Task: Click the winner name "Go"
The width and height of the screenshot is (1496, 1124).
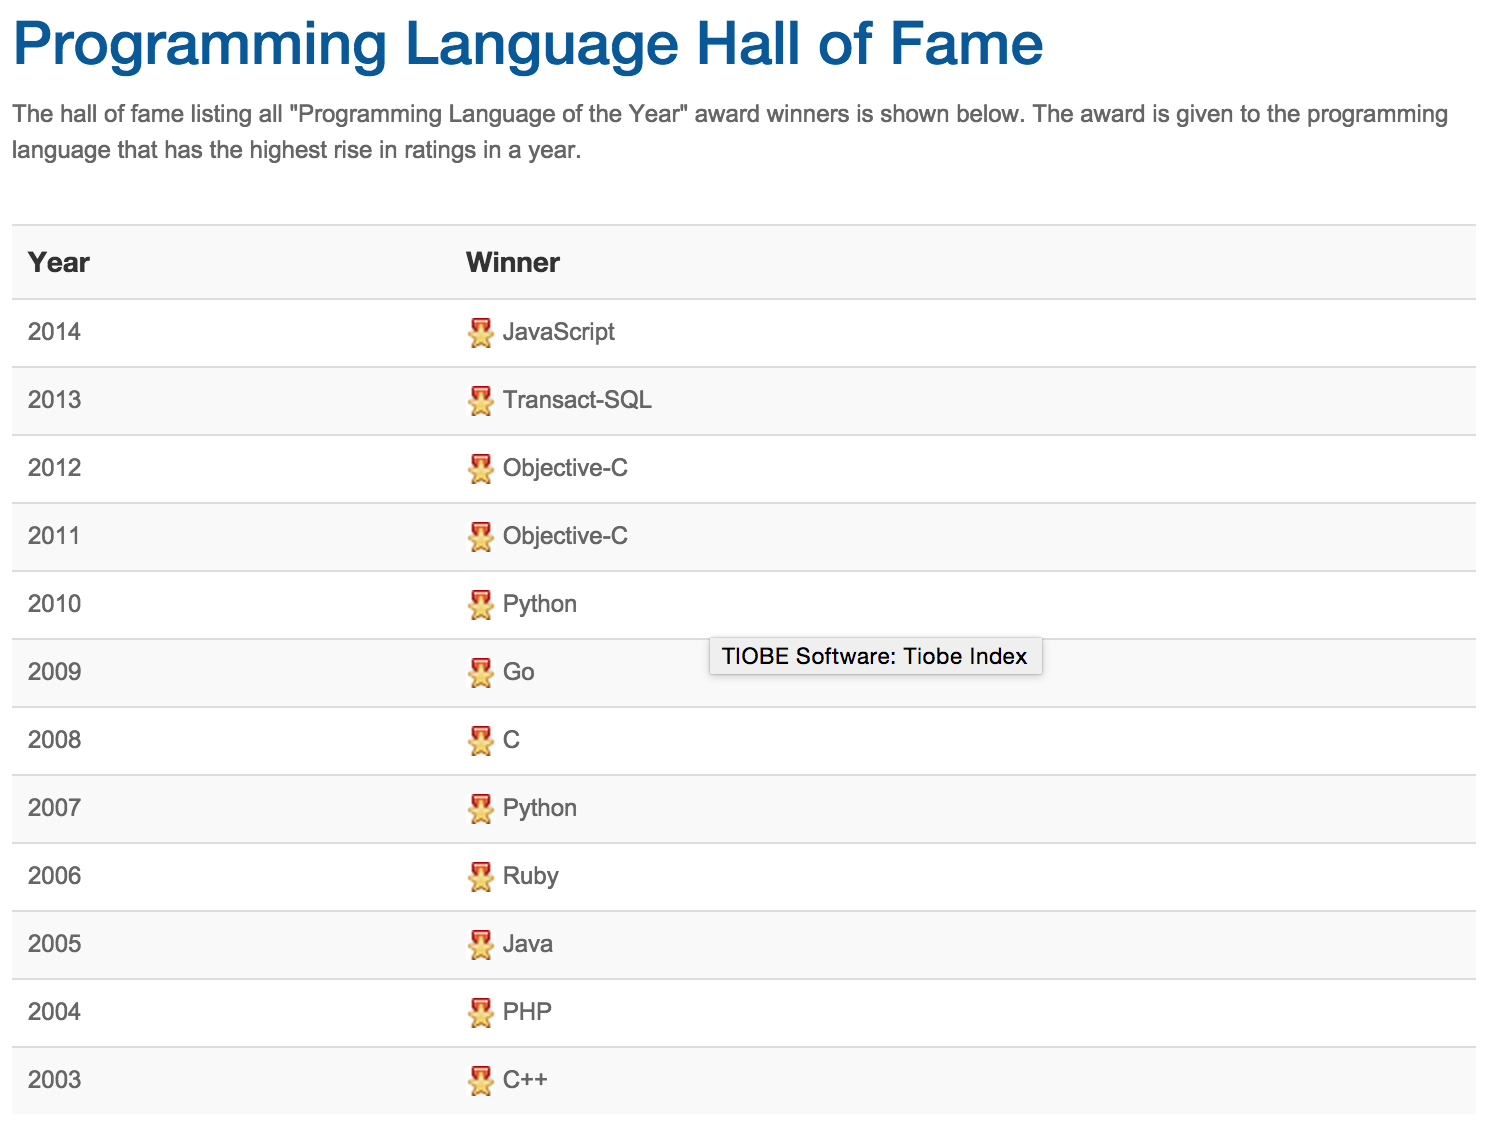Action: [x=519, y=672]
